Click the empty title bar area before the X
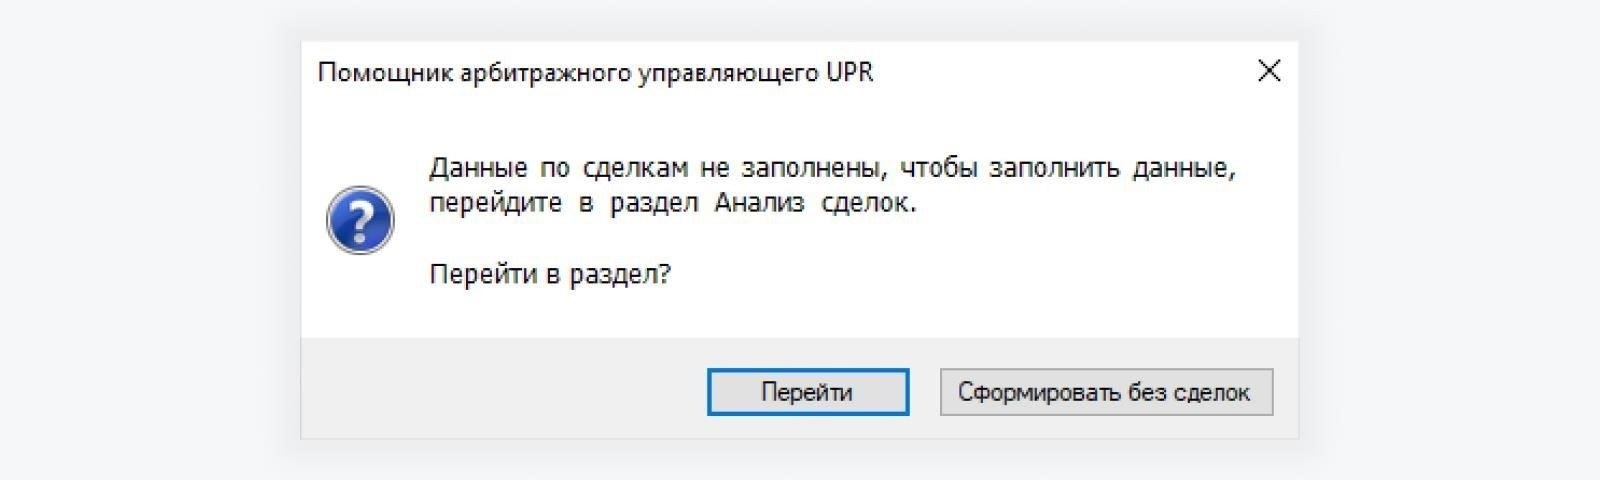Viewport: 1600px width, 480px height. tap(1060, 72)
